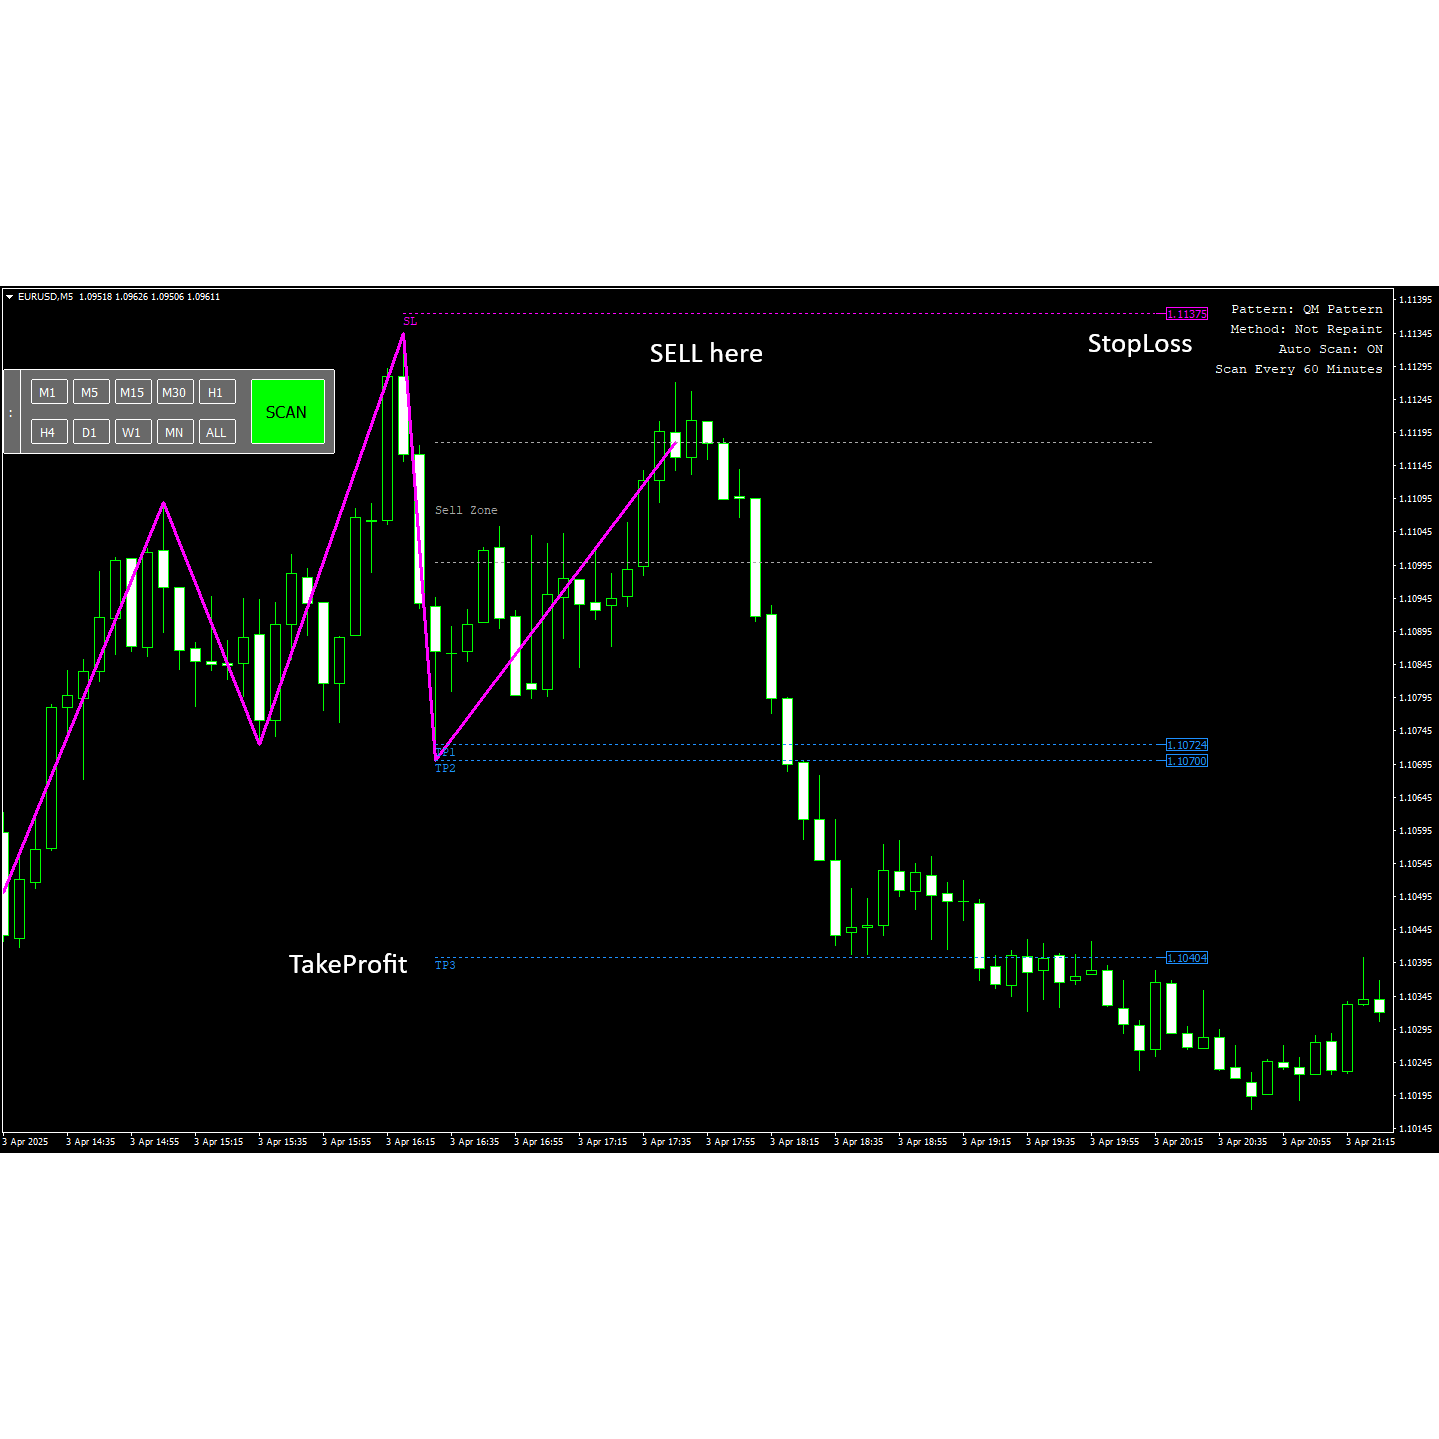Click the '3 Apr 2025' time axis label

point(26,1142)
